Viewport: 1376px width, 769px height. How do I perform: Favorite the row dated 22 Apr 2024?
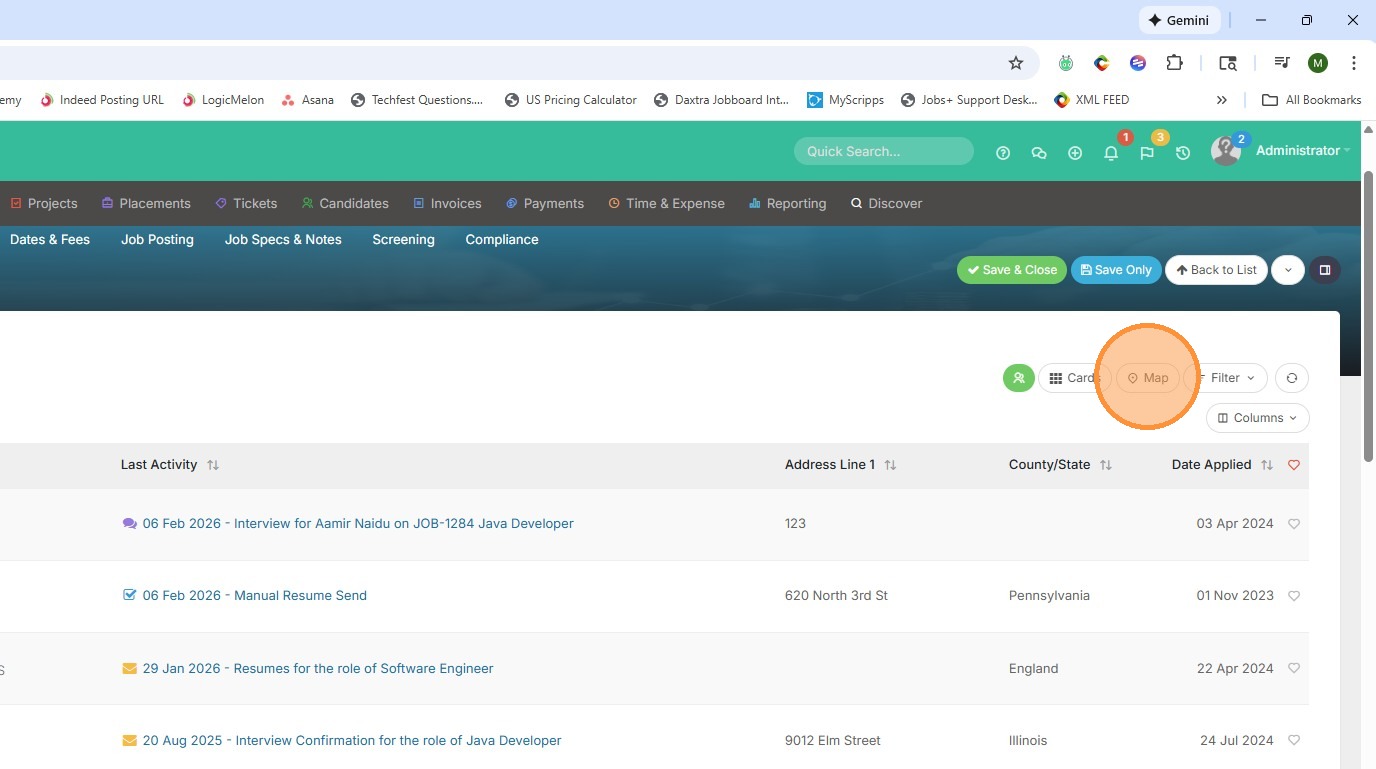[x=1294, y=669]
